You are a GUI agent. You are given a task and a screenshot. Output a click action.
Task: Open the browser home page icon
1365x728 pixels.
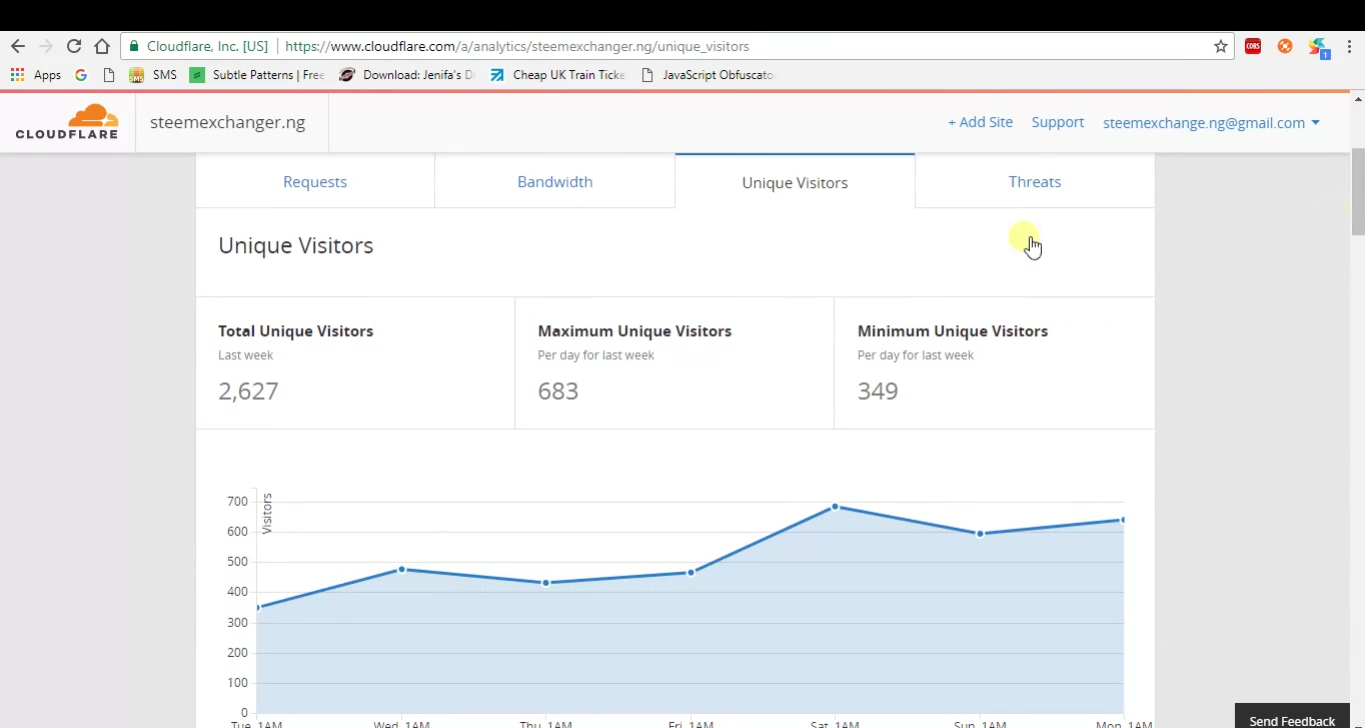[x=102, y=46]
